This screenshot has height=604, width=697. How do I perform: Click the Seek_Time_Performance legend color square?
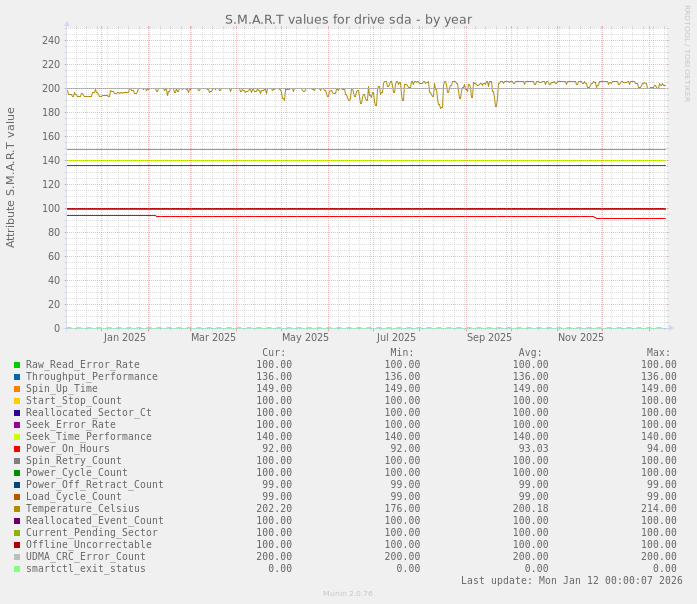[17, 437]
